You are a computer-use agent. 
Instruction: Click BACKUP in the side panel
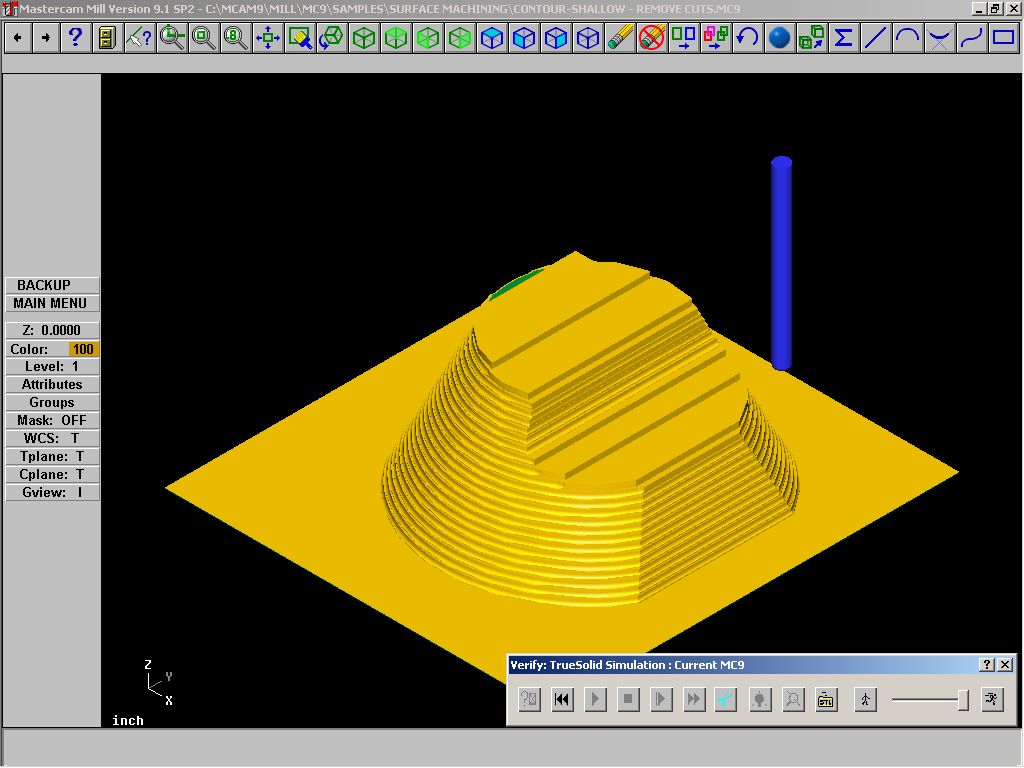(x=52, y=285)
